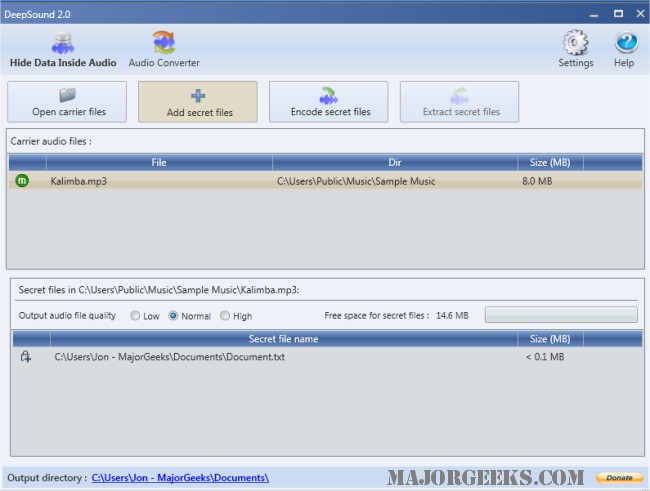Click the Size (MB) header in secret files list
The width and height of the screenshot is (650, 491).
pyautogui.click(x=550, y=339)
